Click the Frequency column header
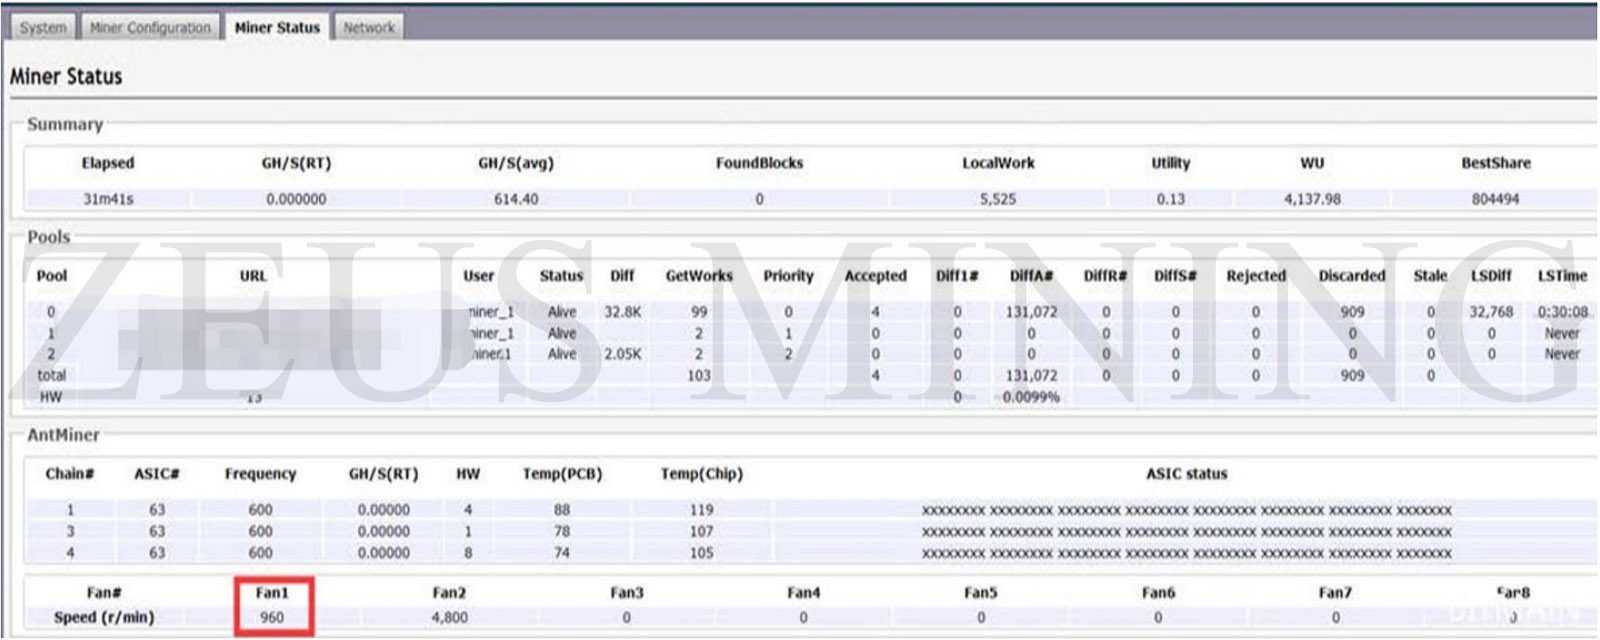The height and width of the screenshot is (640, 1600). (x=260, y=474)
